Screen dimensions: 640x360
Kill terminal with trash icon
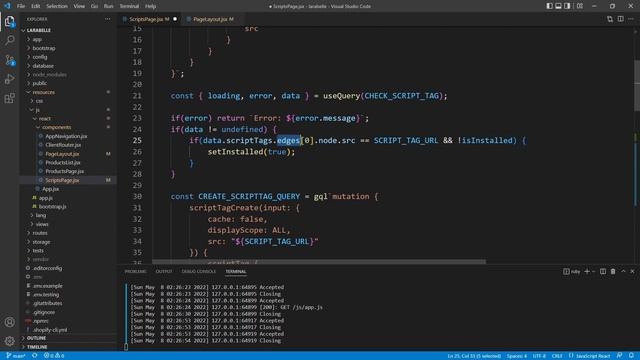(613, 271)
